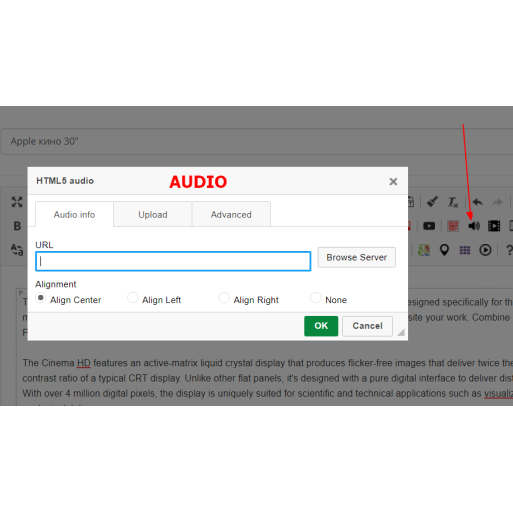Click the question mark help icon

coord(509,250)
